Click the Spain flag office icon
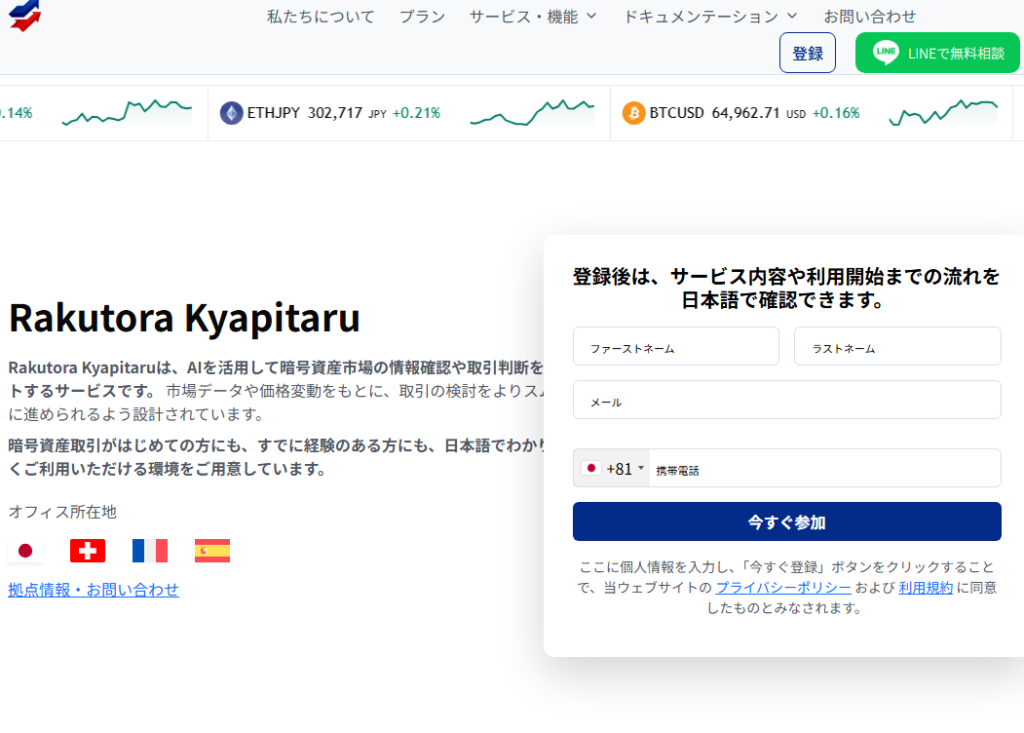The image size is (1024, 733). [212, 551]
